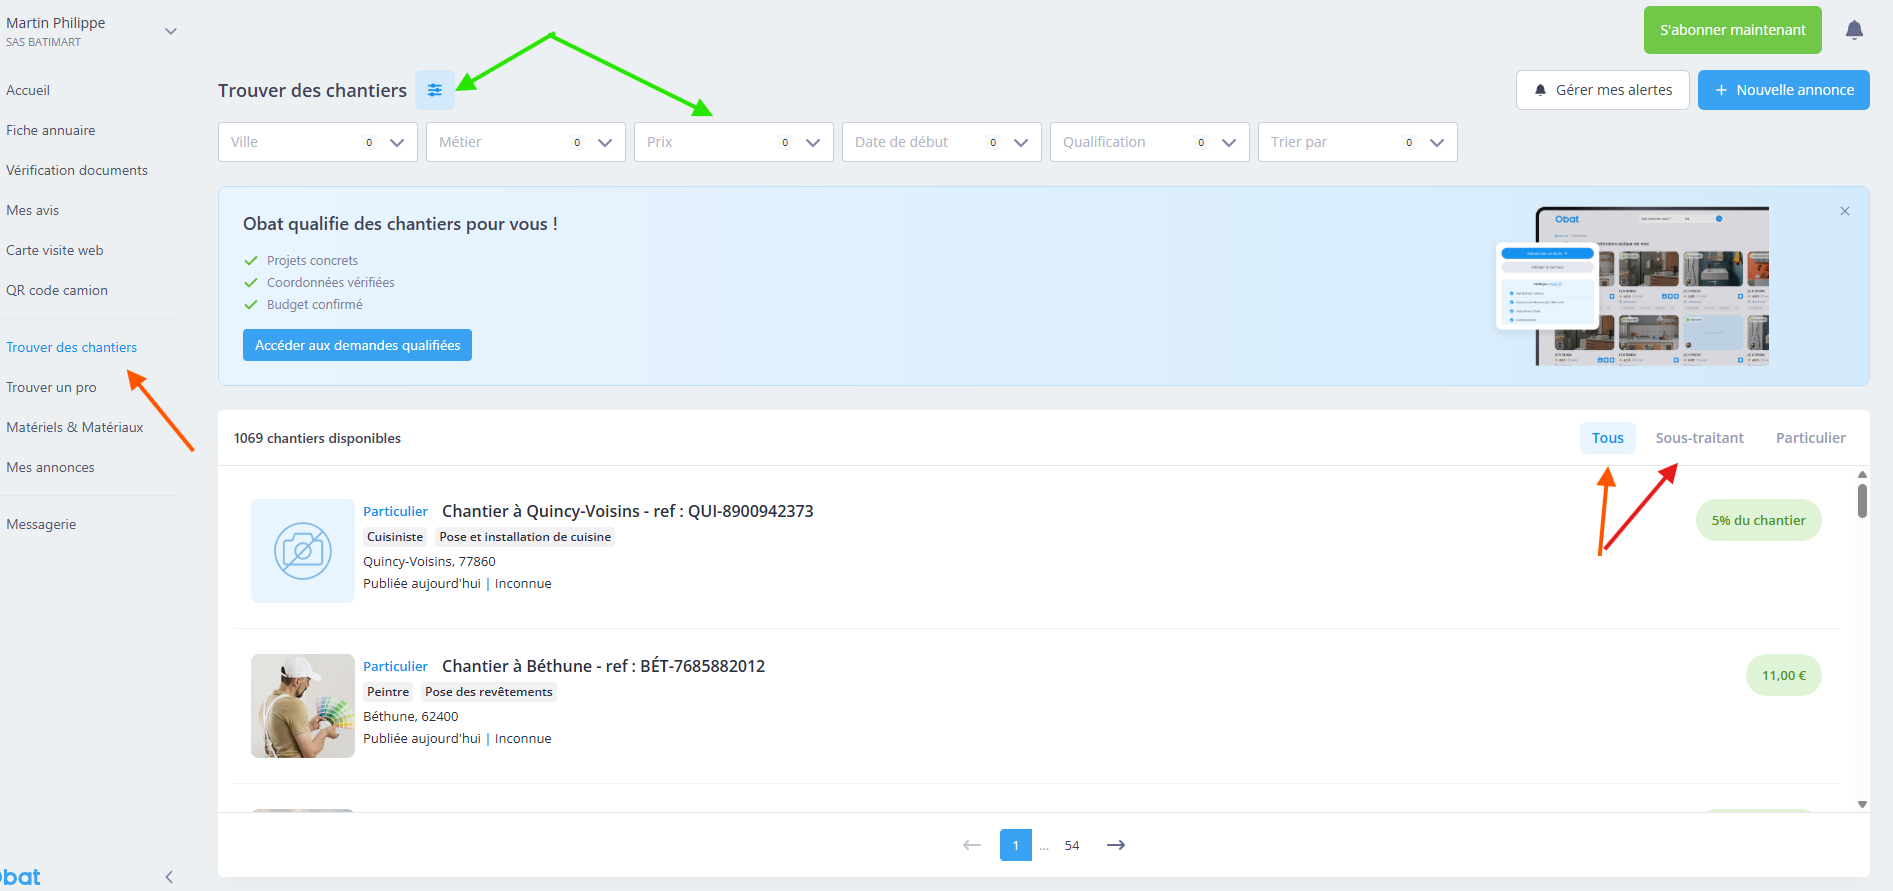This screenshot has width=1893, height=891.
Task: Collapse the sidebar with chevron
Action: point(169,877)
